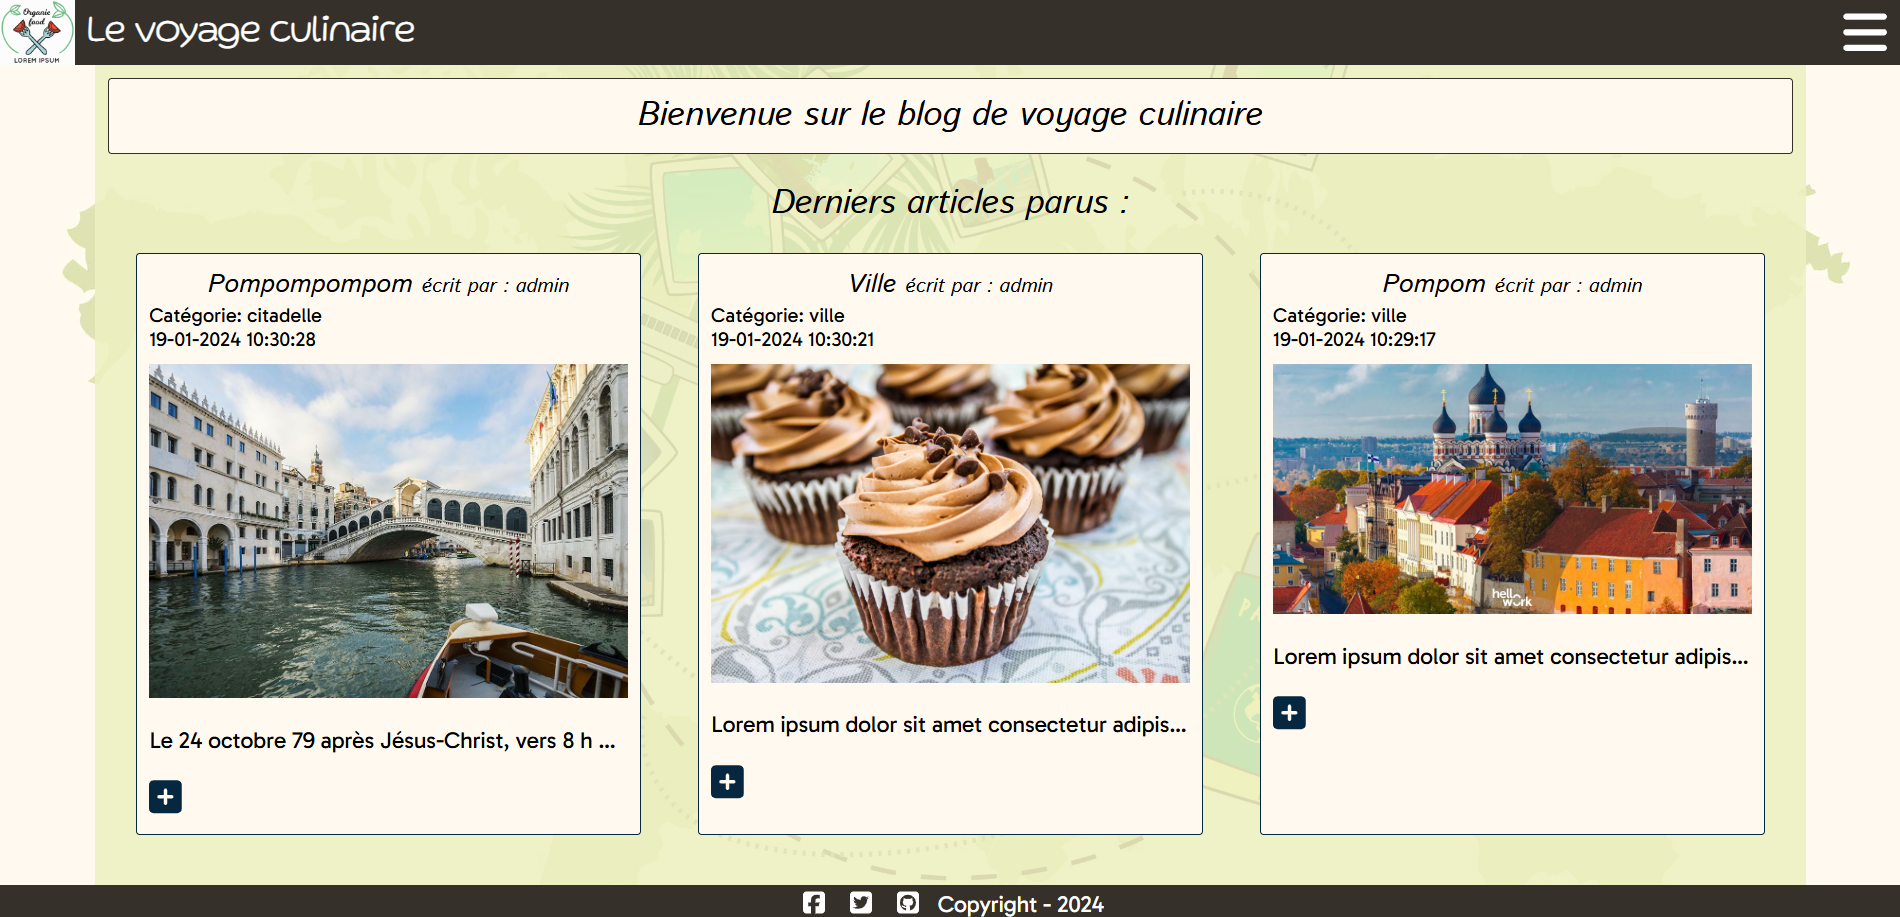Click the plus icon under the Ville article

[727, 781]
